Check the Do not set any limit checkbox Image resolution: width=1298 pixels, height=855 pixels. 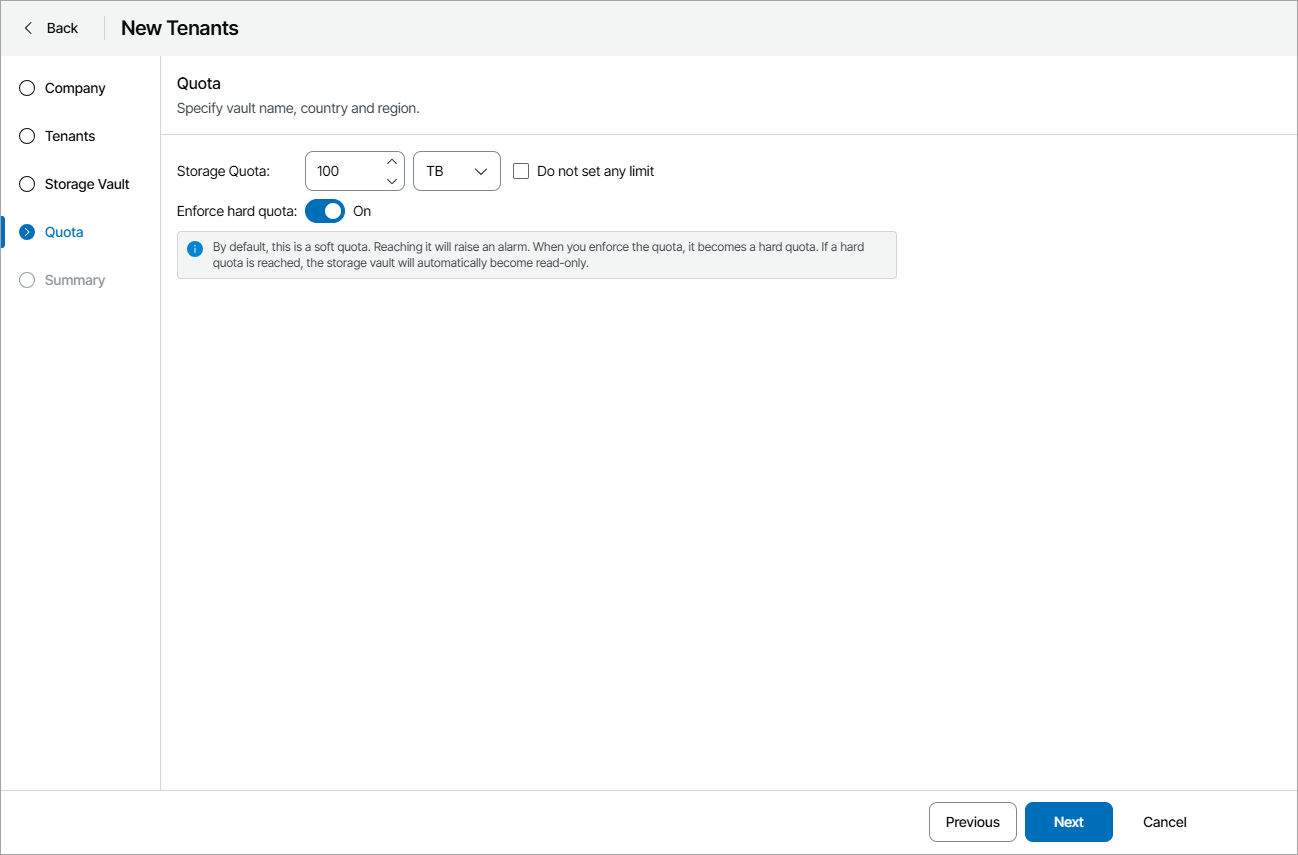pyautogui.click(x=521, y=171)
